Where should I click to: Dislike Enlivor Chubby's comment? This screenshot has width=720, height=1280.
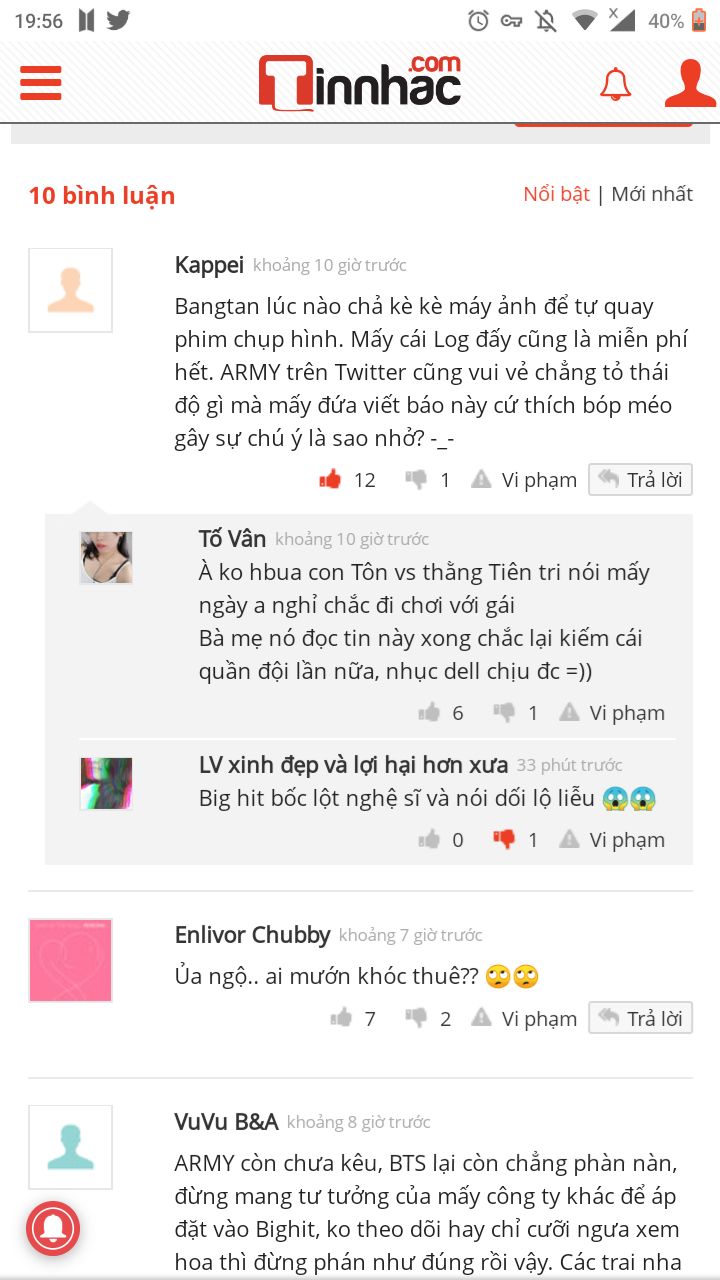point(416,1019)
